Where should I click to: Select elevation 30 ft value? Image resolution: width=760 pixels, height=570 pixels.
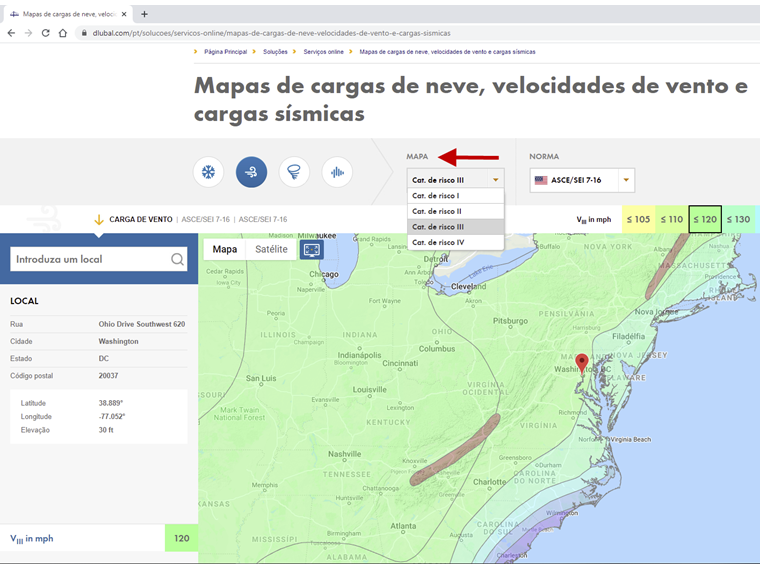106,430
